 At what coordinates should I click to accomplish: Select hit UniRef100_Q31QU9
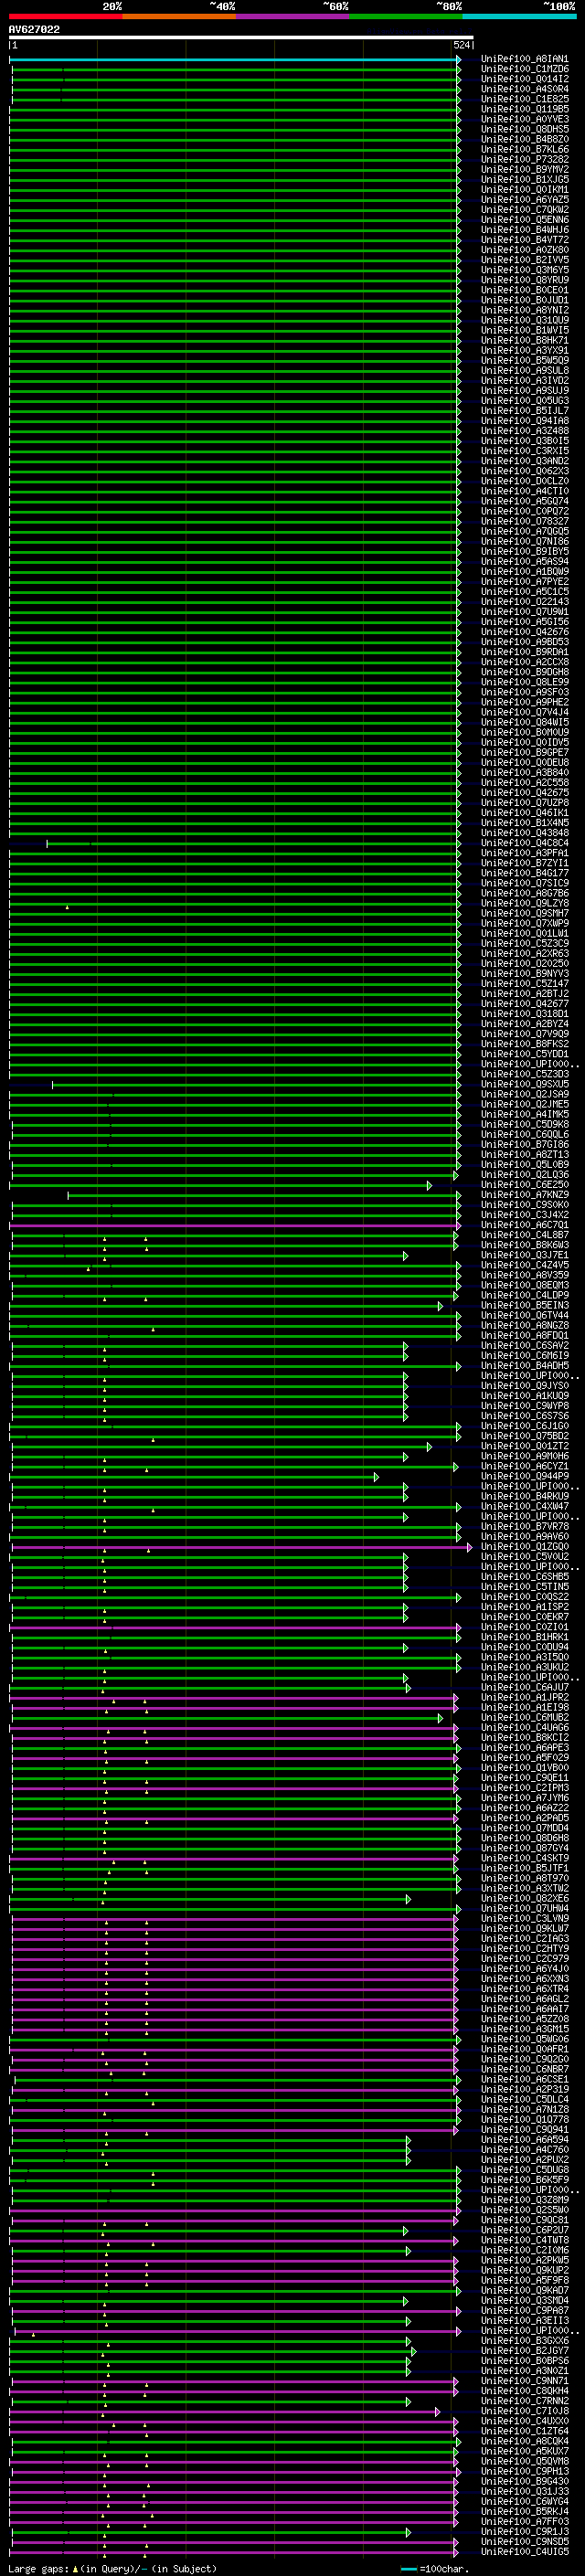[x=525, y=320]
